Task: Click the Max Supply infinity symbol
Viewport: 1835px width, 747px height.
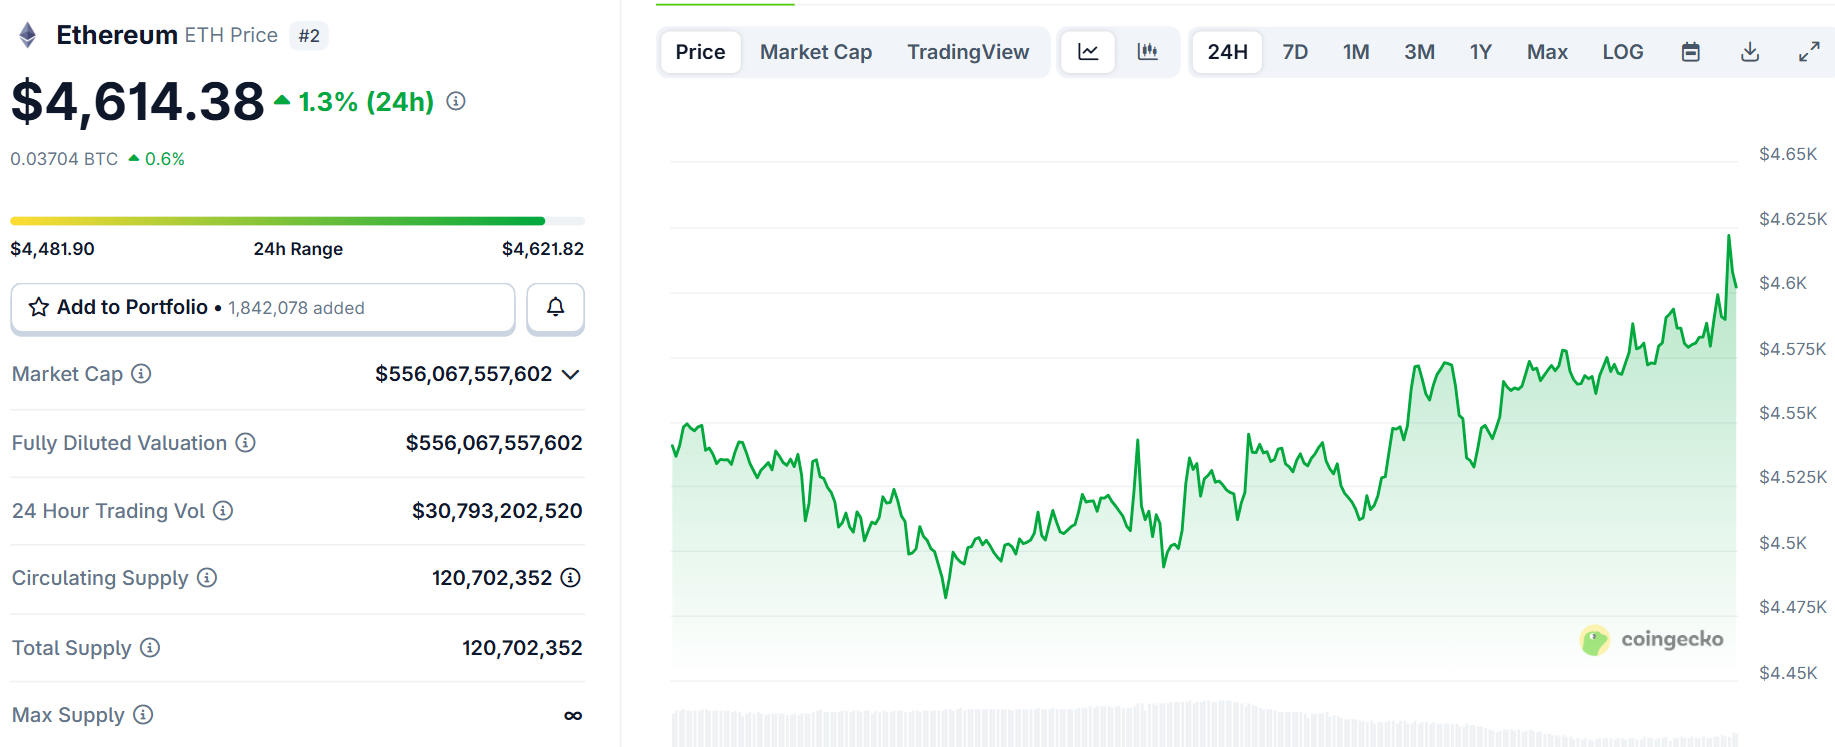Action: [x=573, y=715]
